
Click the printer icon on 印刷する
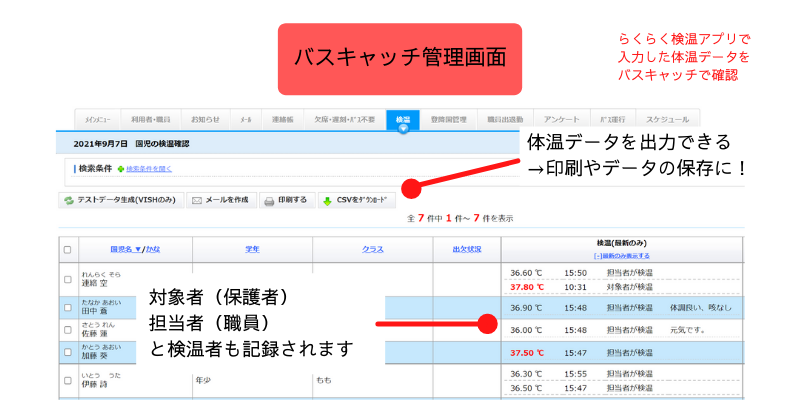(x=269, y=200)
